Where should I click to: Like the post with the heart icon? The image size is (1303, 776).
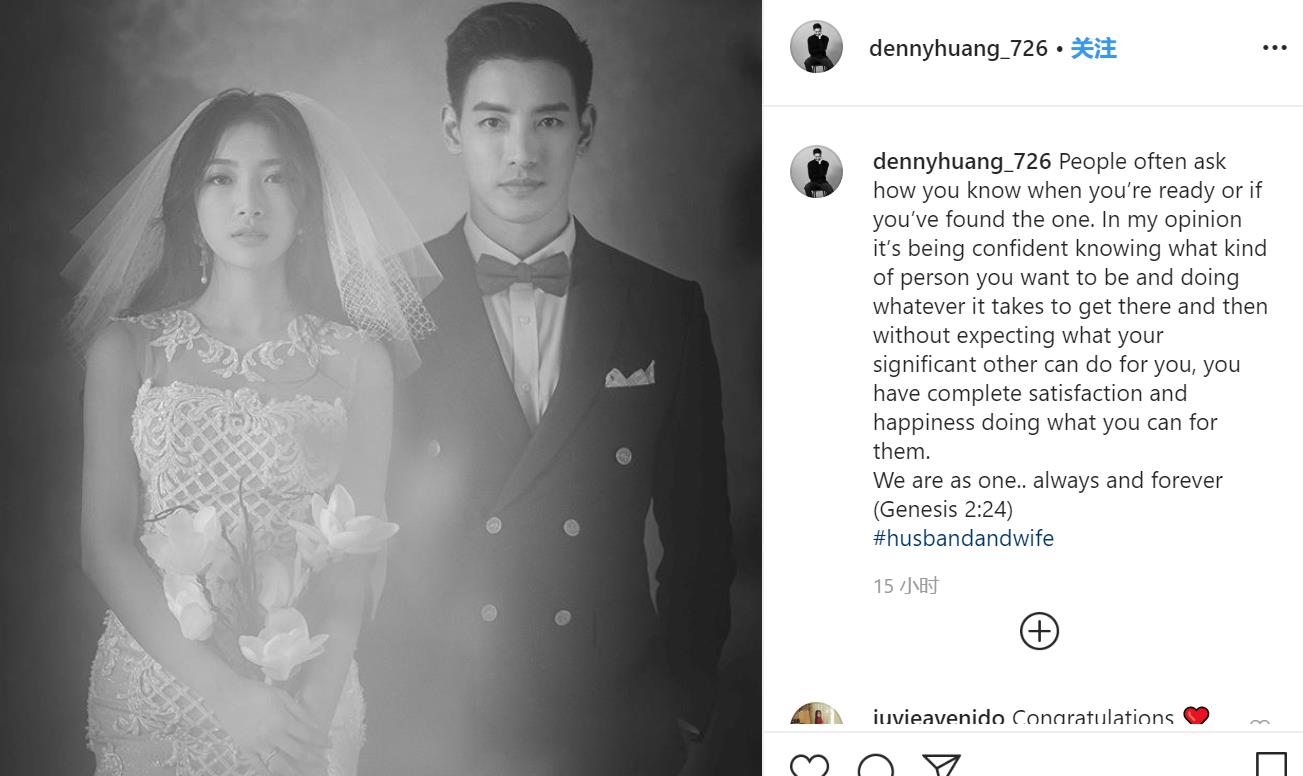tap(809, 765)
